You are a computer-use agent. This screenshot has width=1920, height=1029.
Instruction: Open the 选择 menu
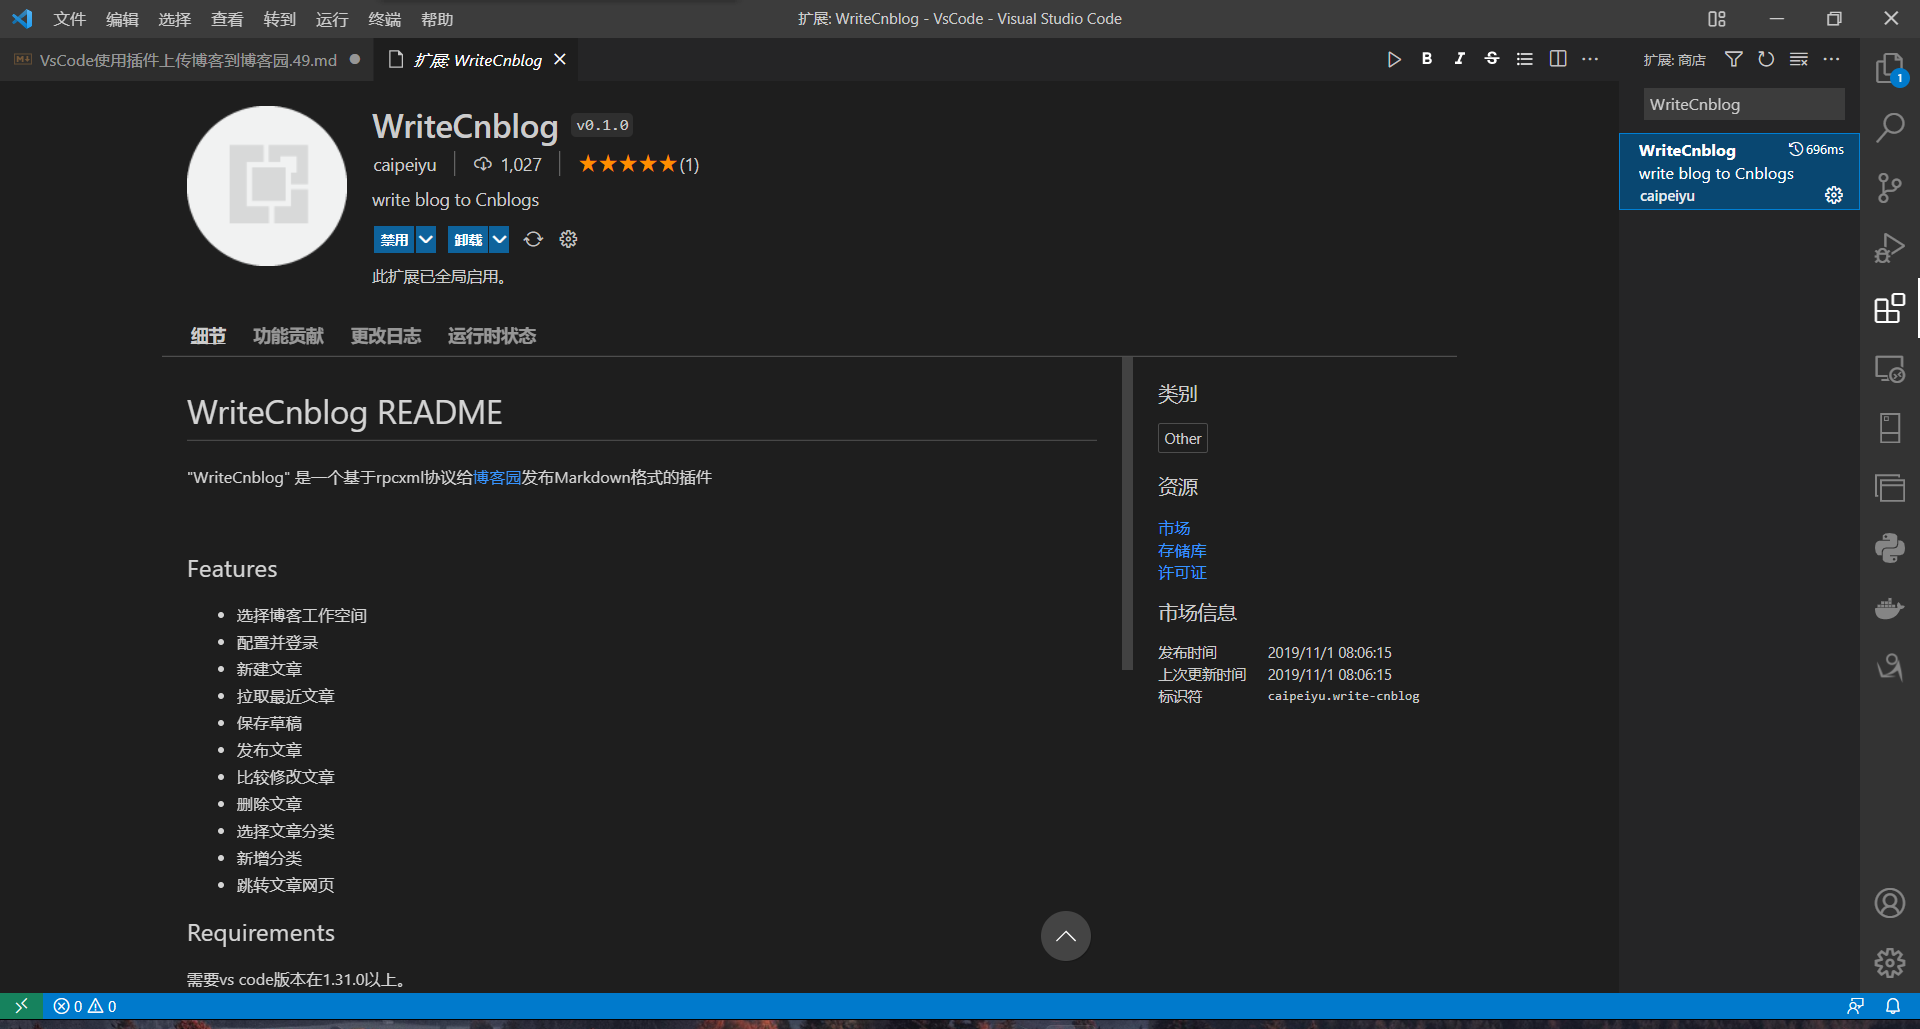coord(174,19)
